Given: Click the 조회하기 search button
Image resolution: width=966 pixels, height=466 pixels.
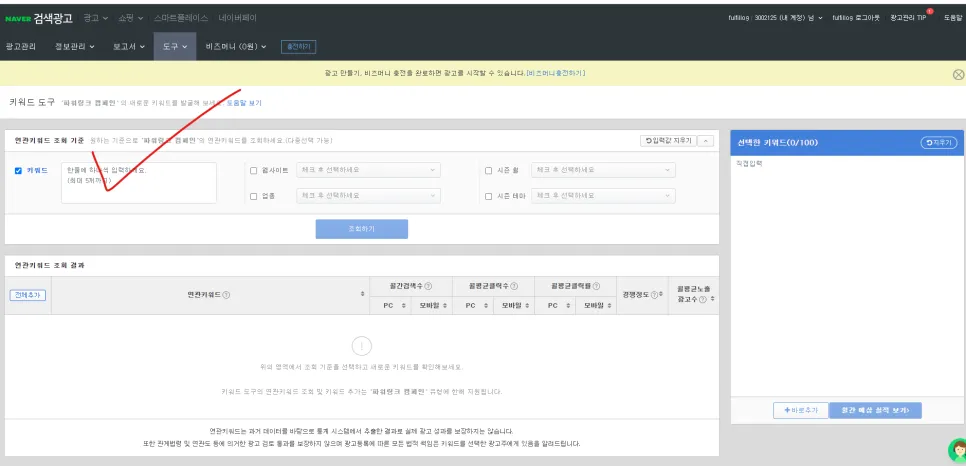Looking at the screenshot, I should click(362, 229).
